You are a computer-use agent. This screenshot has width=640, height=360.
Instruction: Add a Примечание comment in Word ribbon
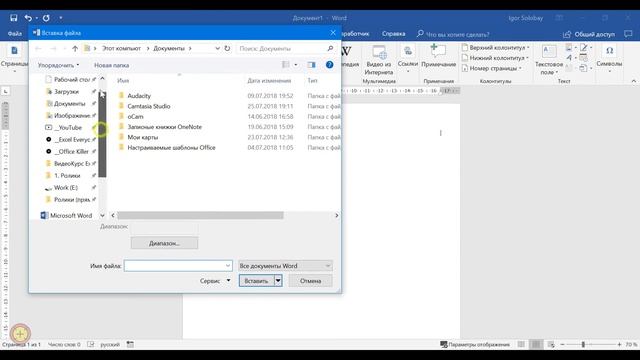coord(438,57)
